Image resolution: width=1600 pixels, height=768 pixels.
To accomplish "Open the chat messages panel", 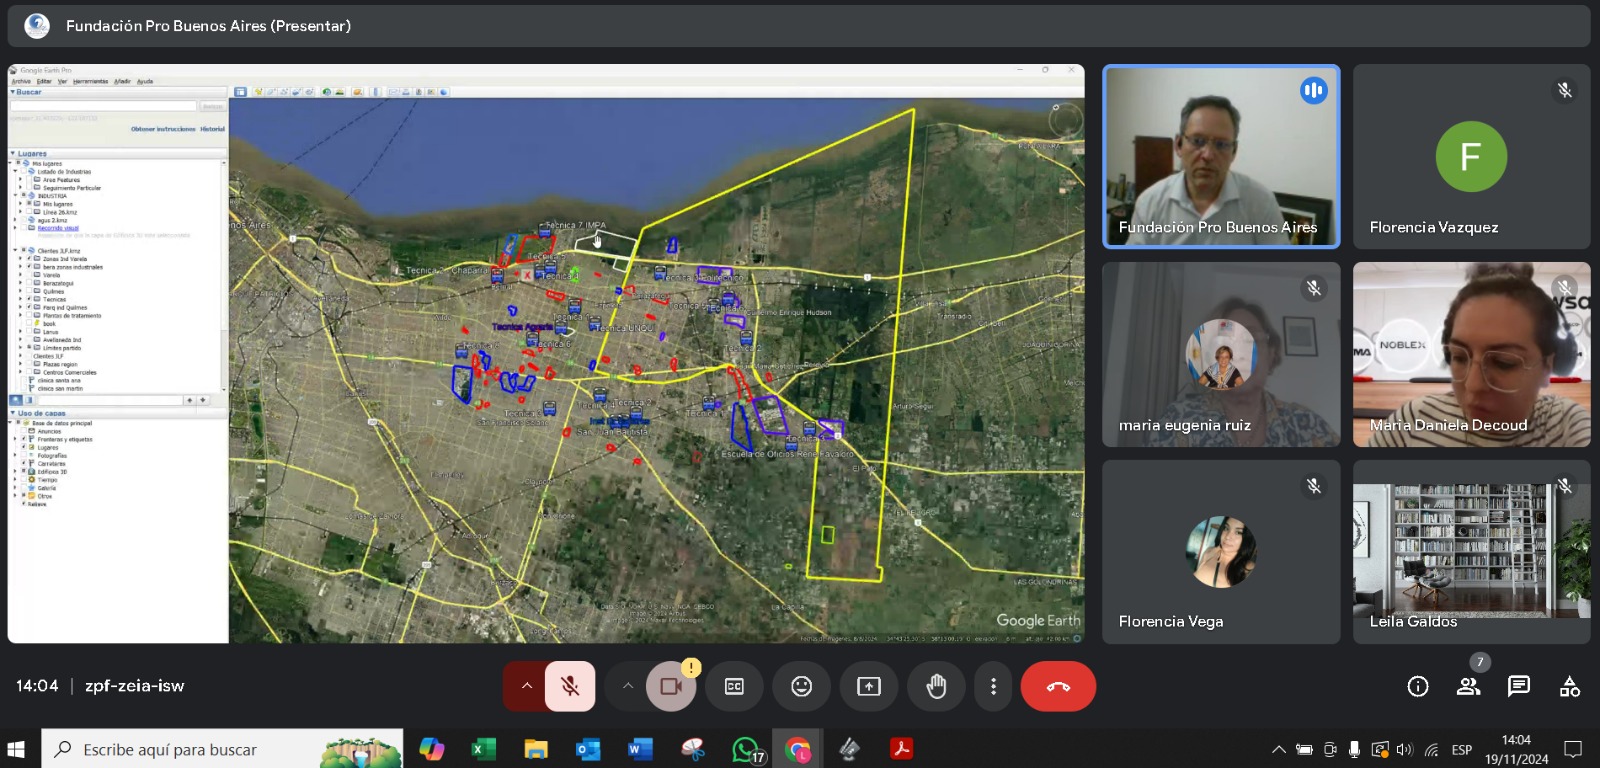I will [1519, 686].
